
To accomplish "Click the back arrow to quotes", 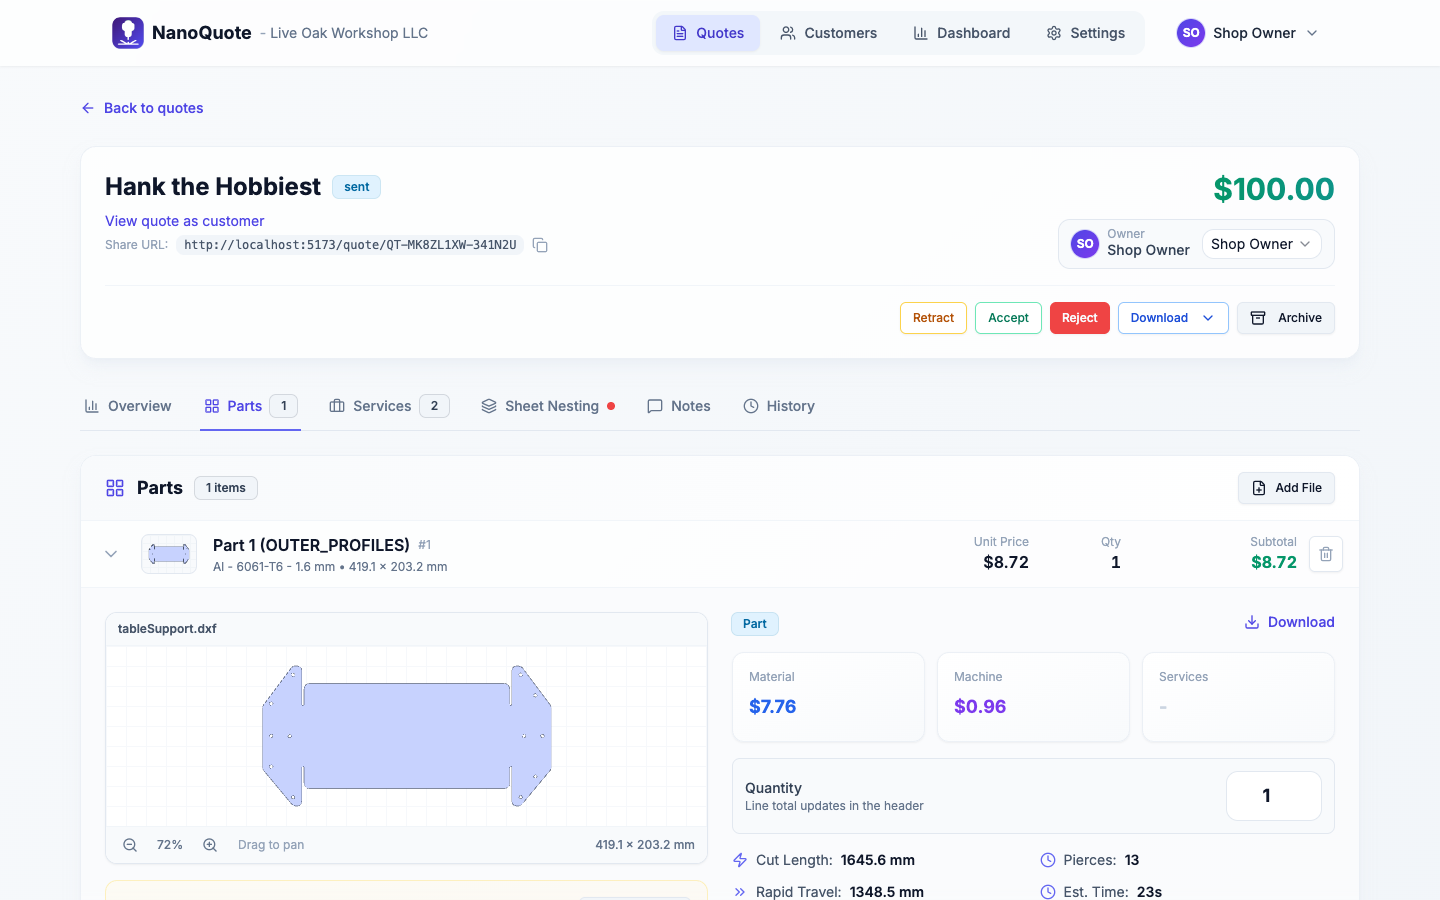I will coord(88,108).
